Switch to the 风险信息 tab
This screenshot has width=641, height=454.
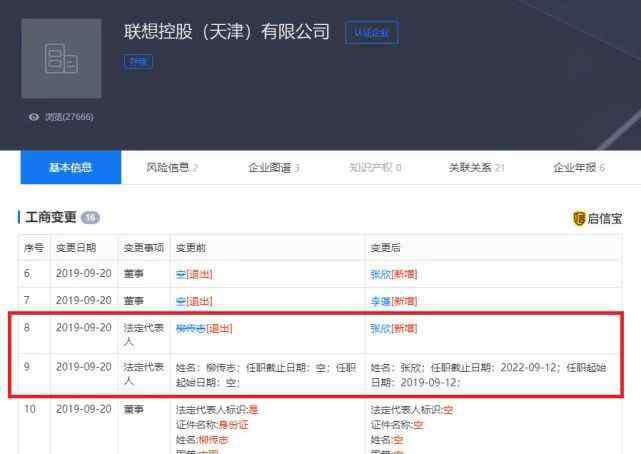click(x=172, y=168)
